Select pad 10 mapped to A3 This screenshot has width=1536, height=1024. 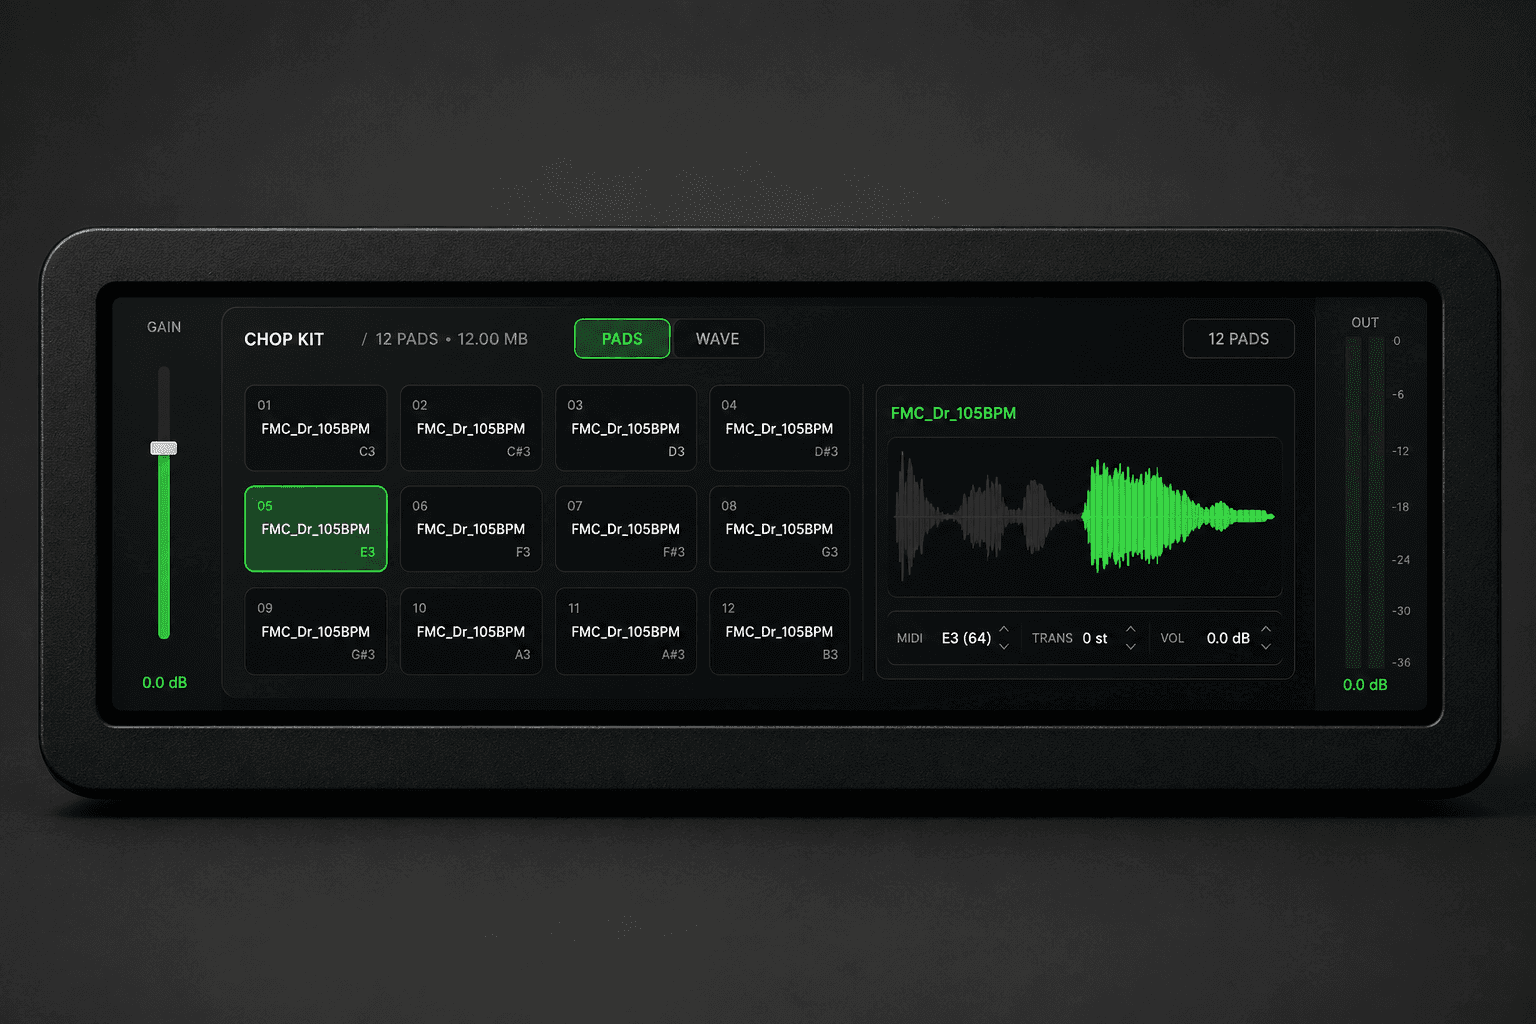click(471, 631)
